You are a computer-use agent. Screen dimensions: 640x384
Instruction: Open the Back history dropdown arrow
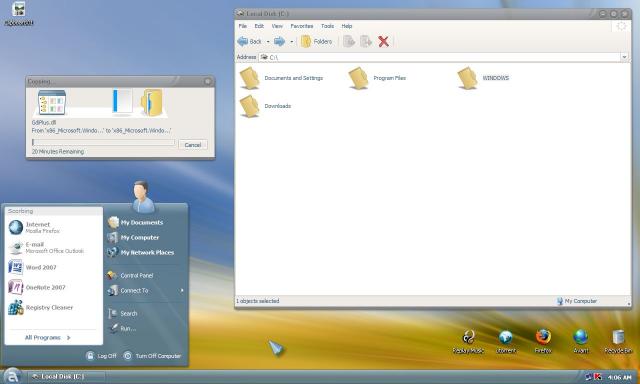coord(268,42)
